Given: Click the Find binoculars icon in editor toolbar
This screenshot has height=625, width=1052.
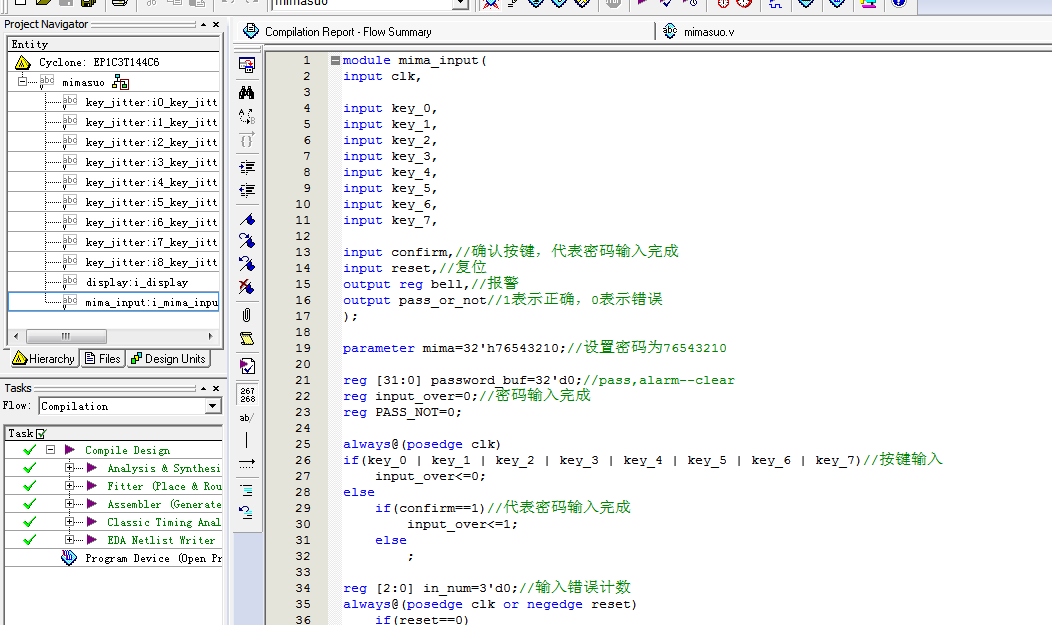Looking at the screenshot, I should [246, 92].
